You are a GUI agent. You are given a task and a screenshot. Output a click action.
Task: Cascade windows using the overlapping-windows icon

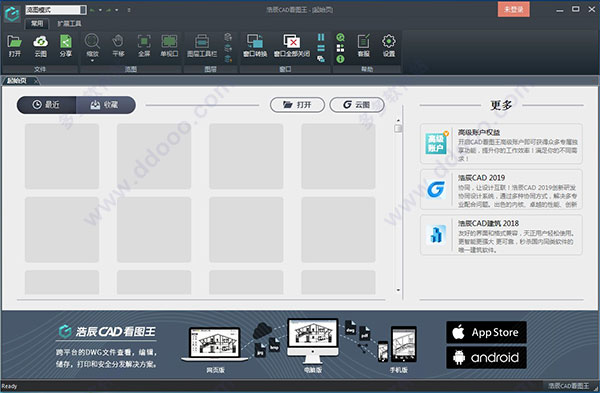pyautogui.click(x=321, y=59)
